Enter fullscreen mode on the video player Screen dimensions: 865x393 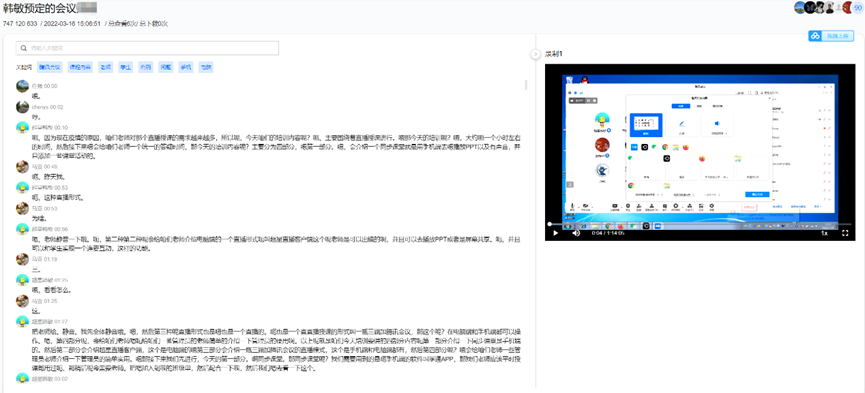845,233
